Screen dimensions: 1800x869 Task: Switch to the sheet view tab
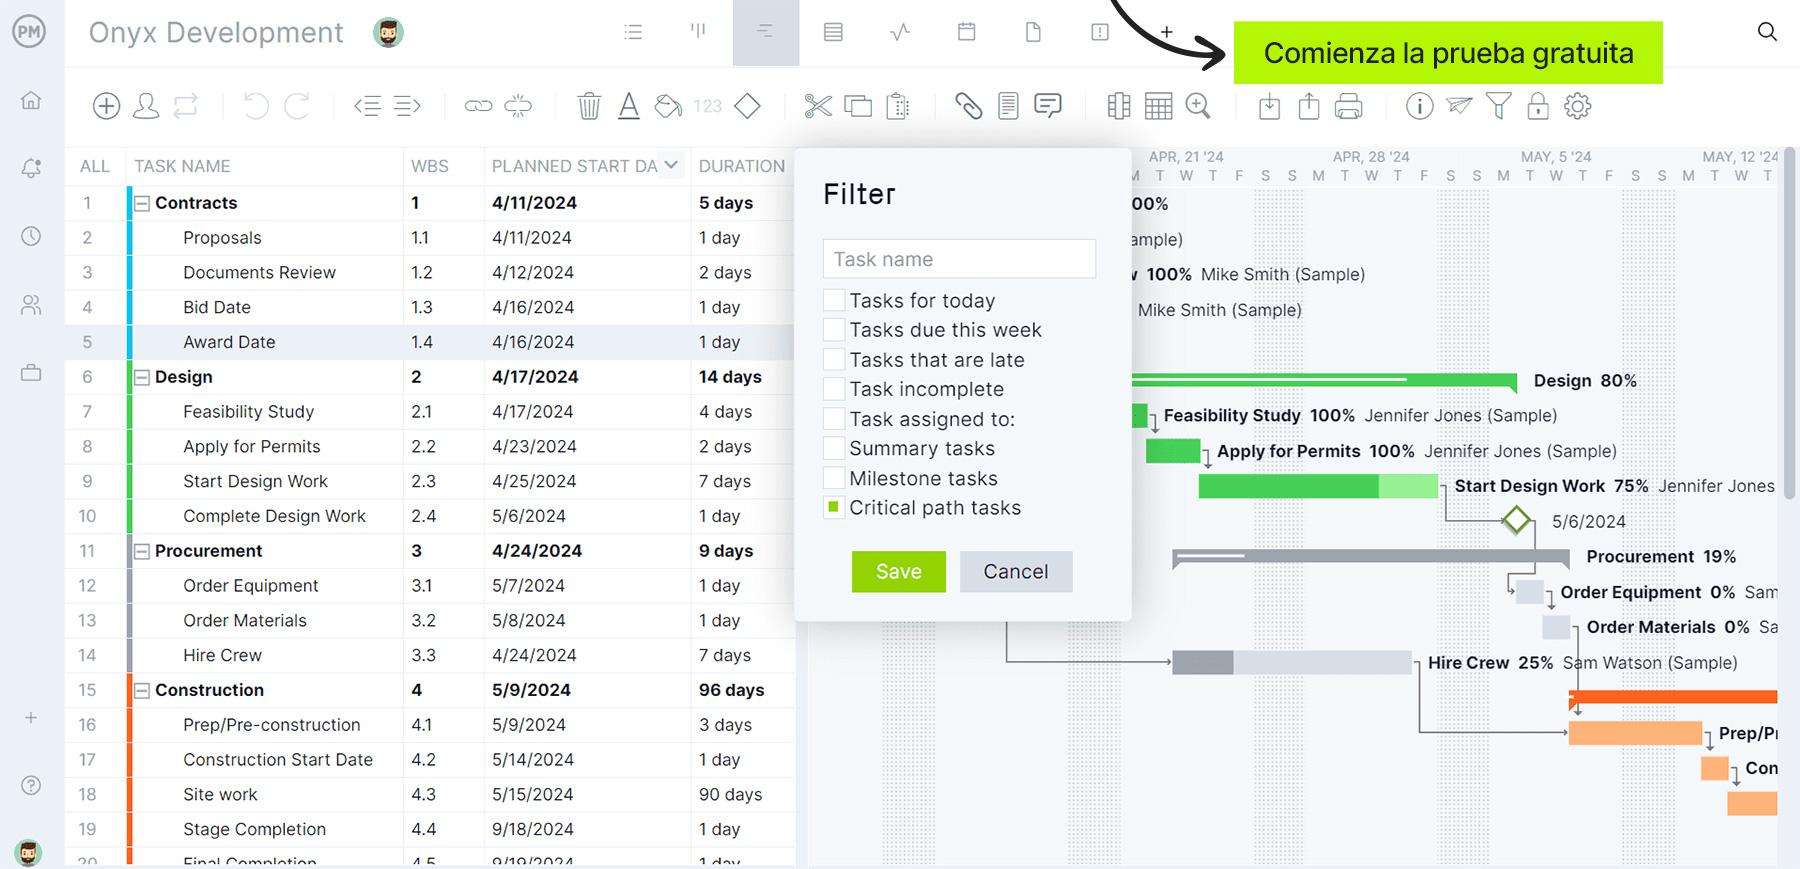(833, 32)
